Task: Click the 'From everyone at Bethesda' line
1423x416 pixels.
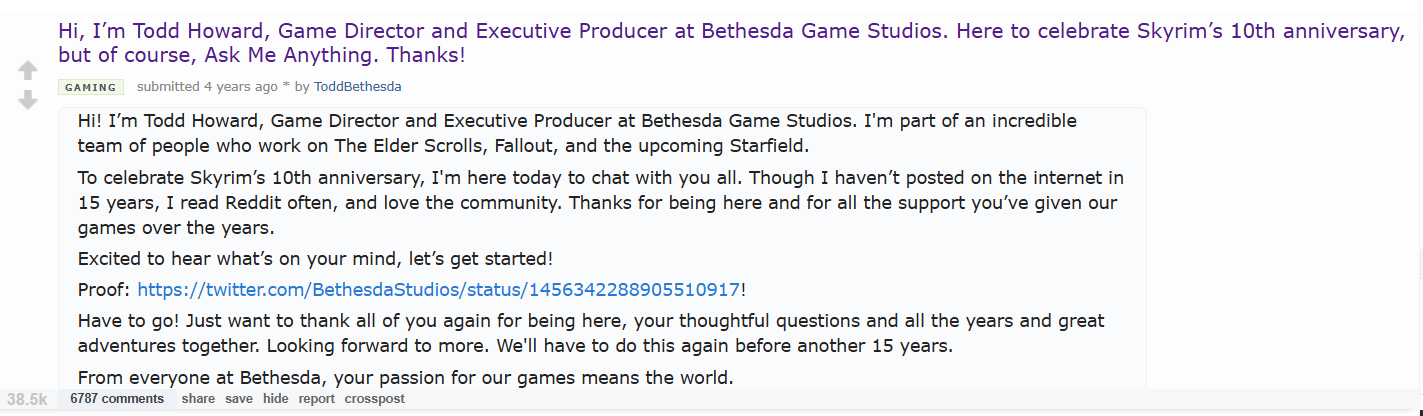Action: (405, 378)
